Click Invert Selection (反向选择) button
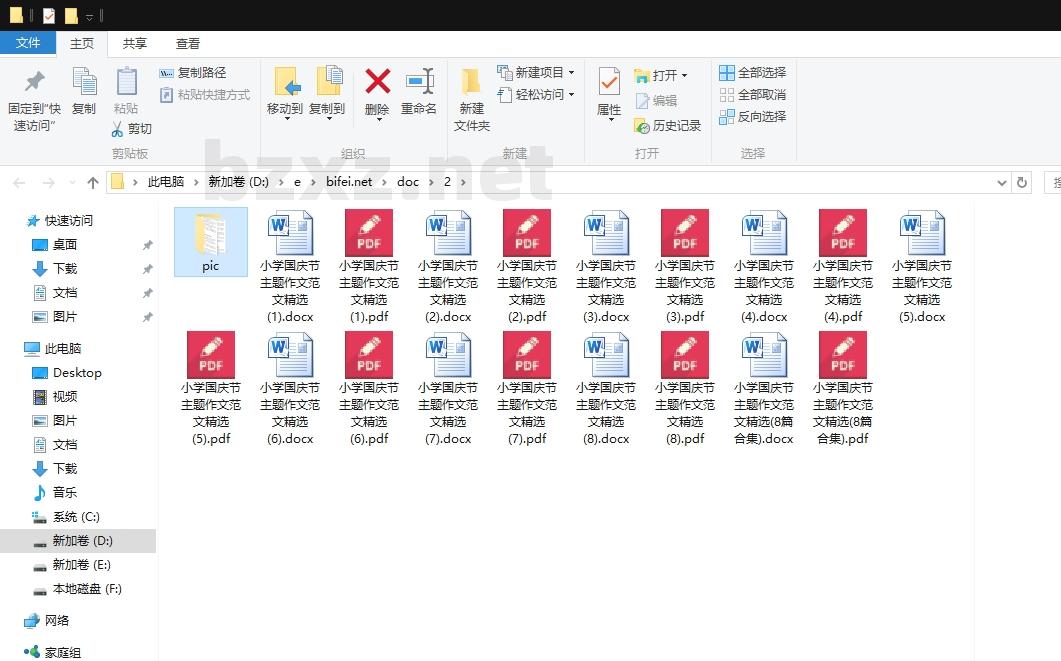The image size is (1061, 661). [752, 117]
